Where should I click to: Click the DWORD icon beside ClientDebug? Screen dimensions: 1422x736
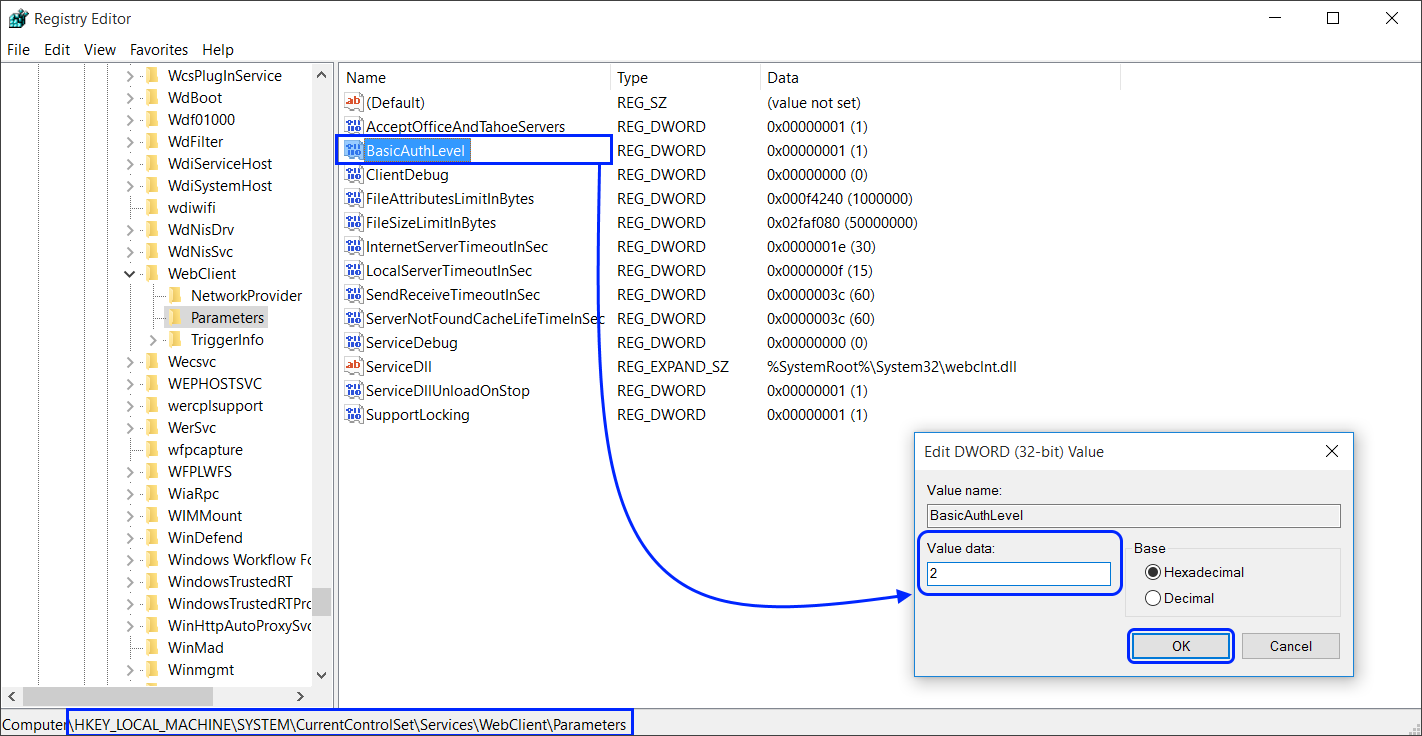coord(353,175)
